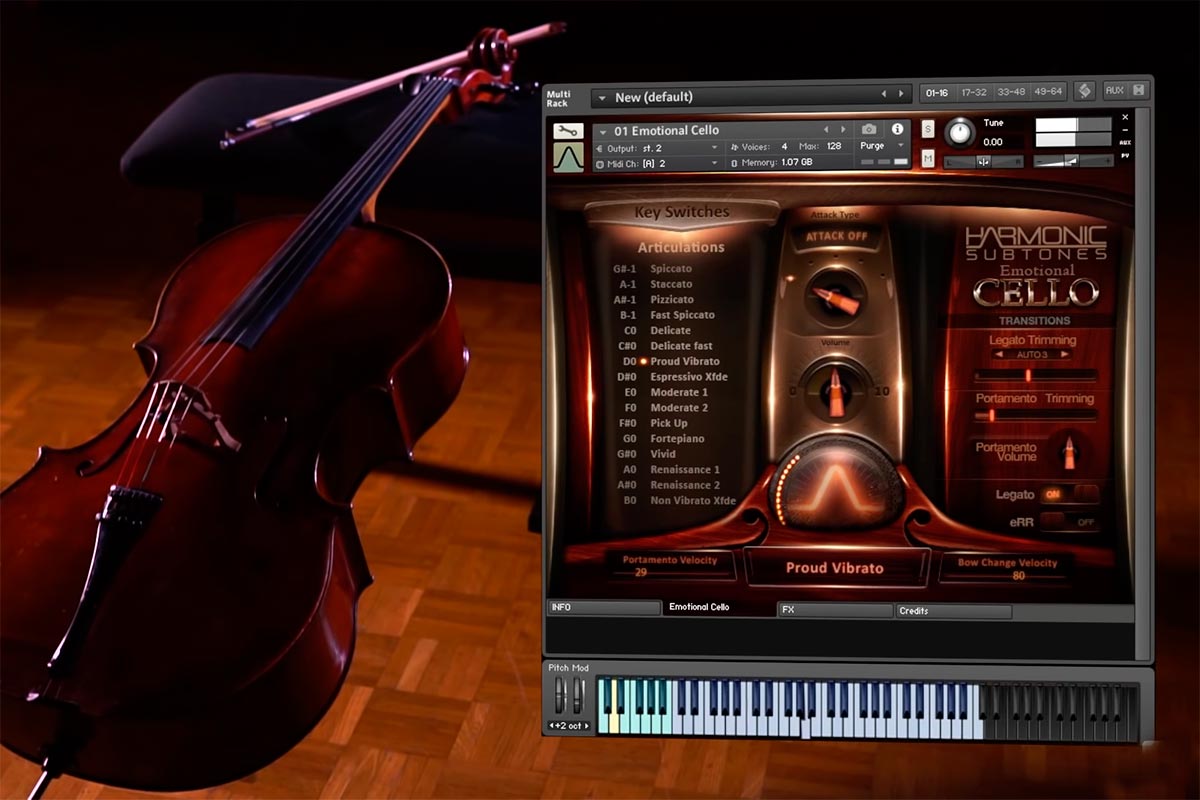
Task: Open the Output st. 2 dropdown
Action: [657, 148]
